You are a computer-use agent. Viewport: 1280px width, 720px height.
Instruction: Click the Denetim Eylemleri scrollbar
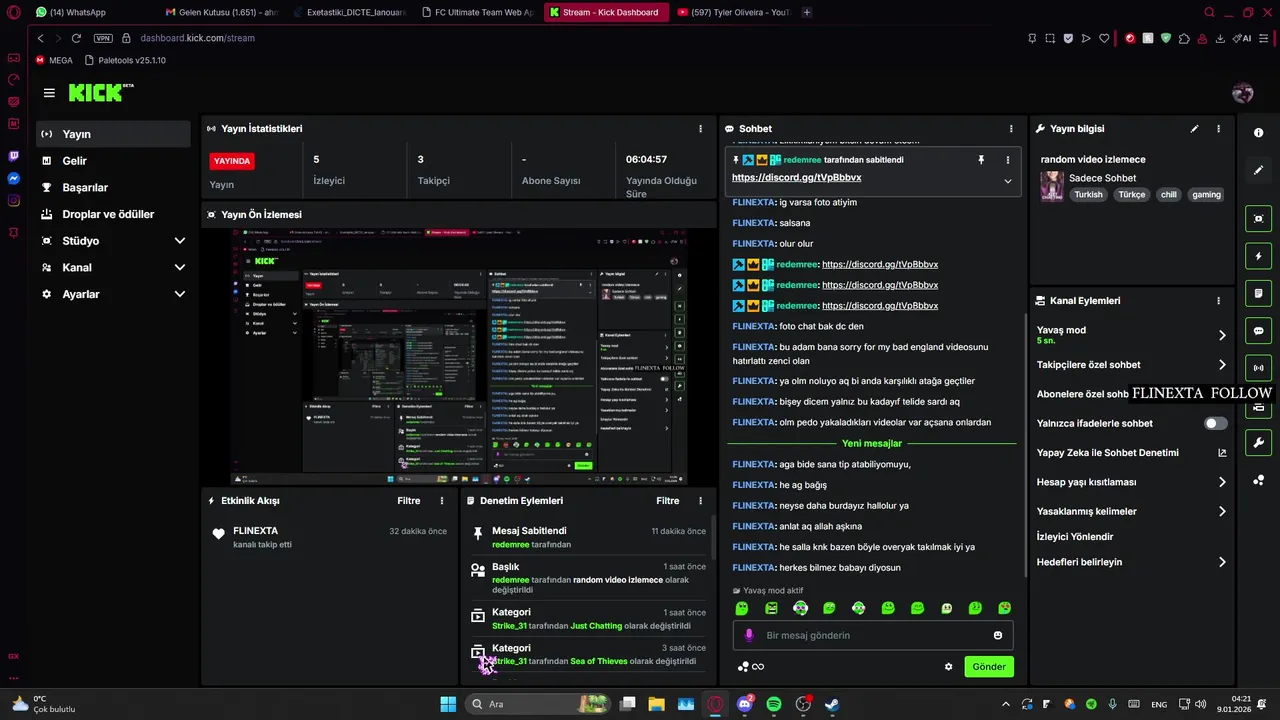[714, 540]
